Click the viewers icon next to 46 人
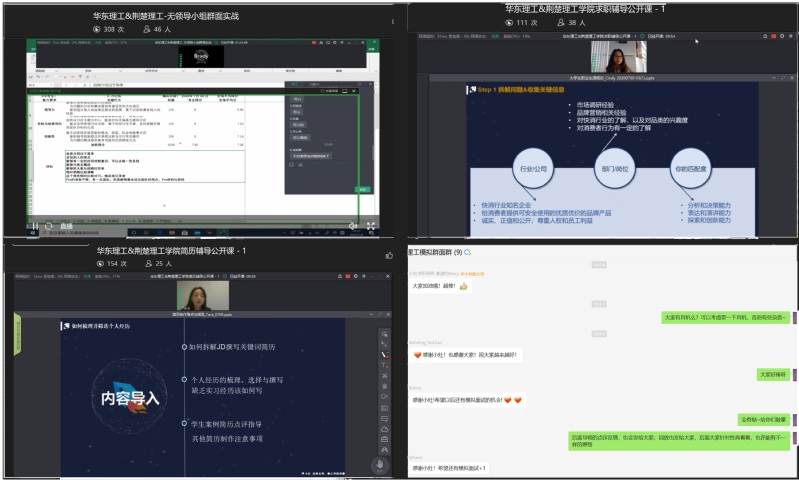 [147, 30]
